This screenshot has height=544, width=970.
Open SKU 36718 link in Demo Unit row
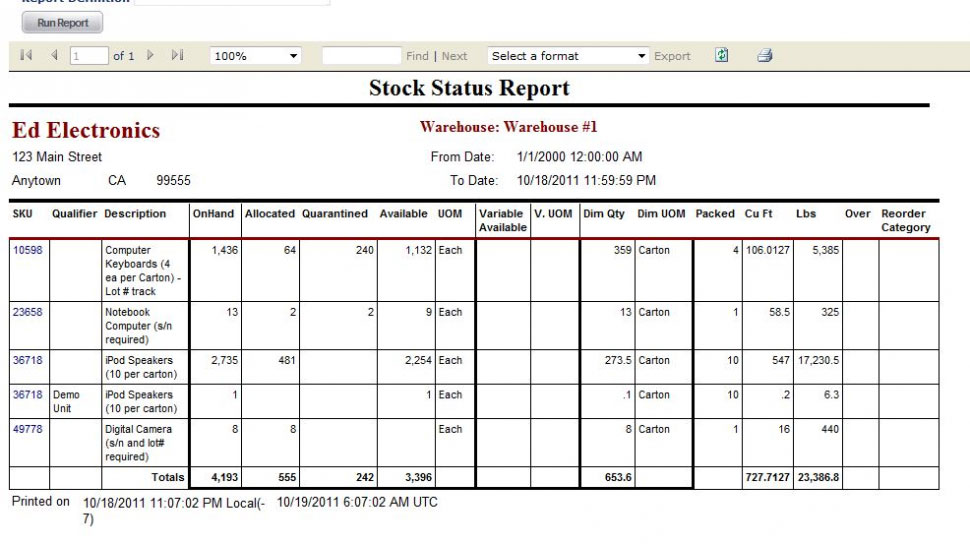coord(27,395)
